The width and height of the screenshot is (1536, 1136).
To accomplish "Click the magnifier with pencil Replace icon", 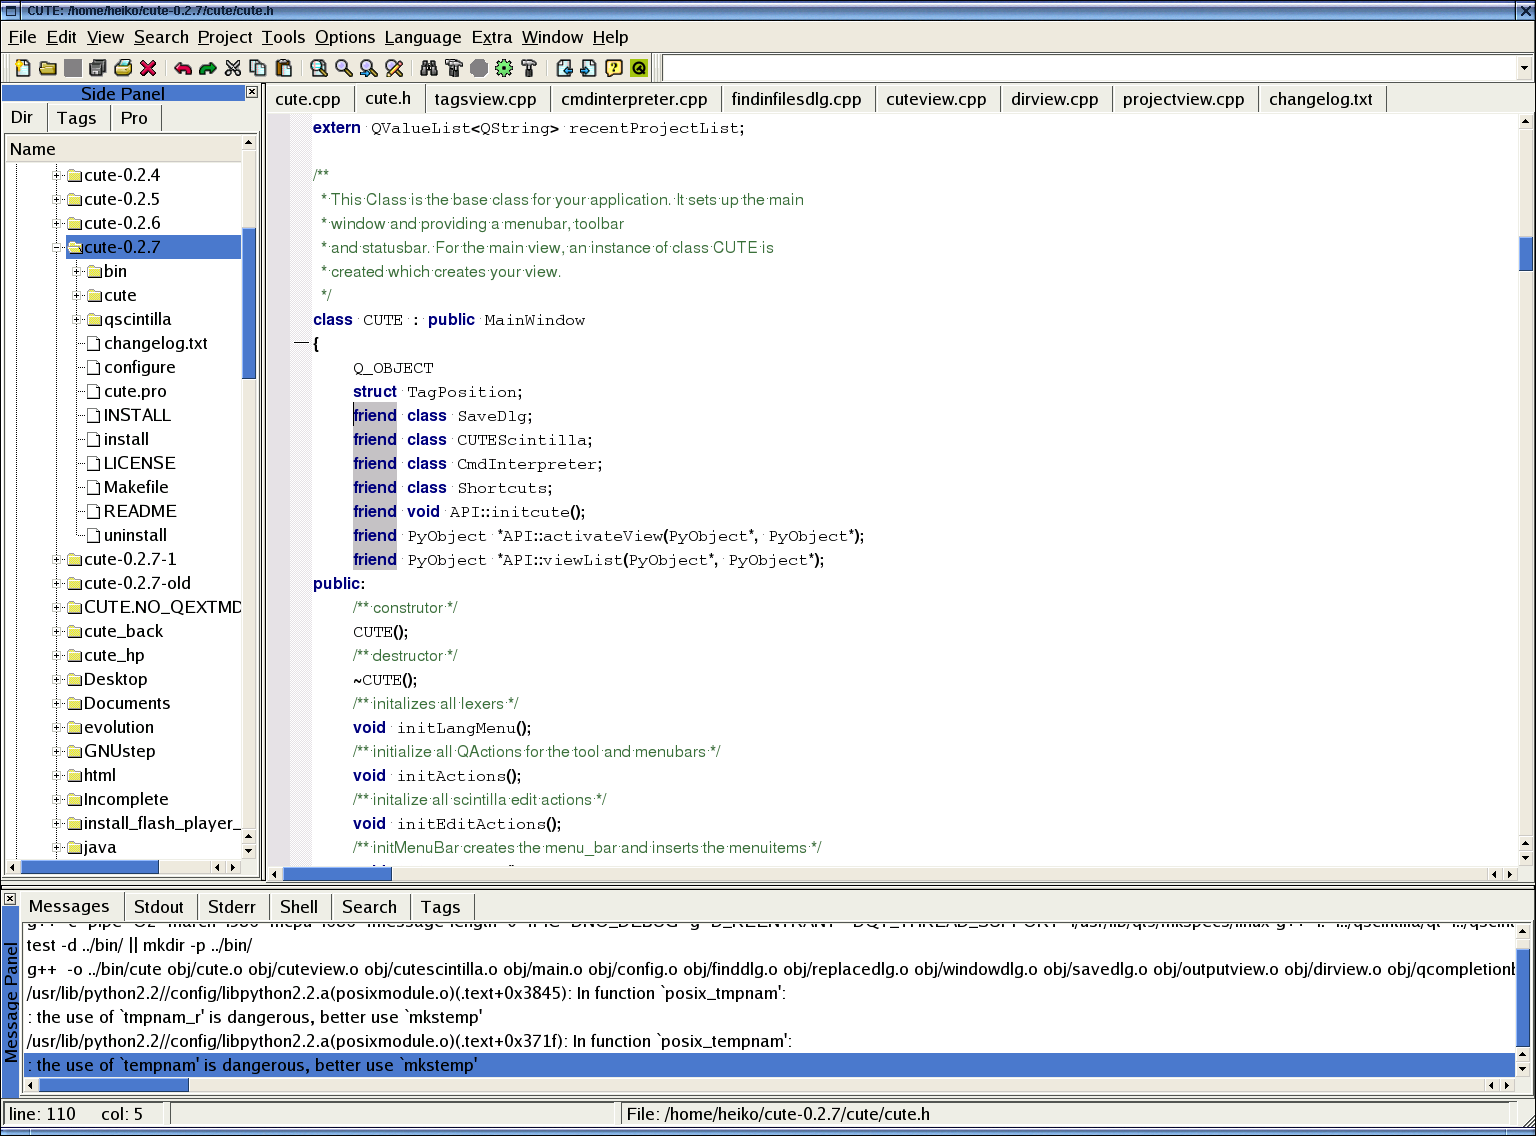I will (x=394, y=68).
